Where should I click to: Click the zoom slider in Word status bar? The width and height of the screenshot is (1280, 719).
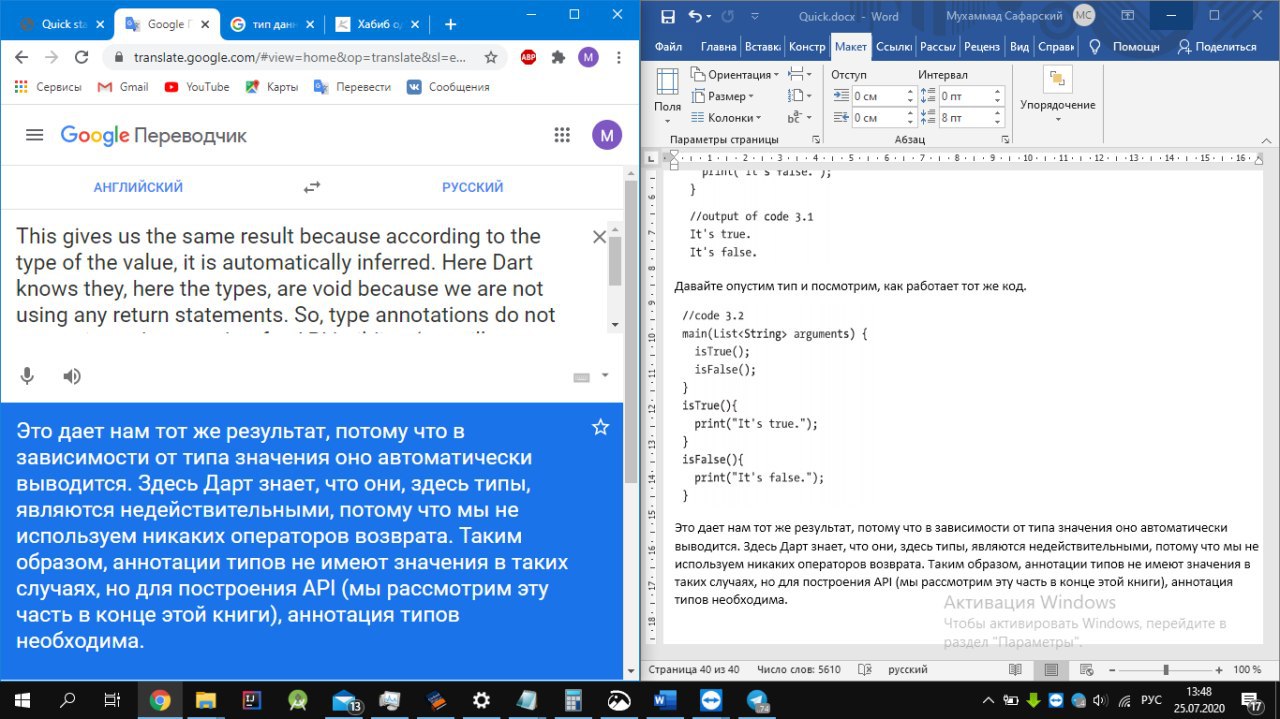click(1165, 669)
